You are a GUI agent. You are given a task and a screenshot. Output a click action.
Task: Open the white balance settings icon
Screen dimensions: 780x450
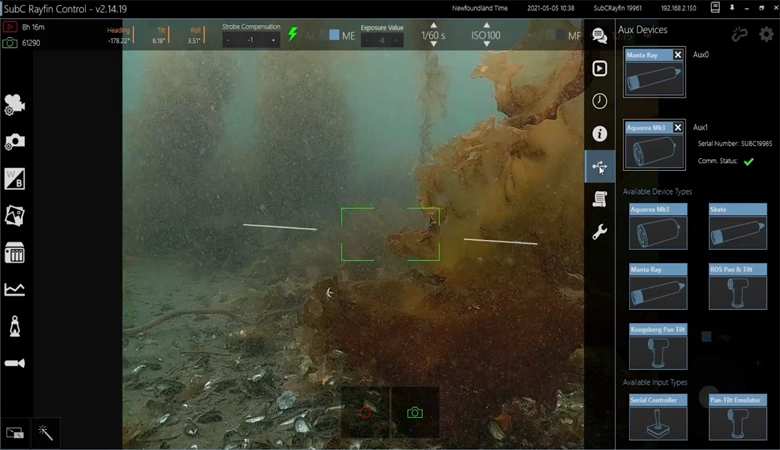tap(15, 179)
